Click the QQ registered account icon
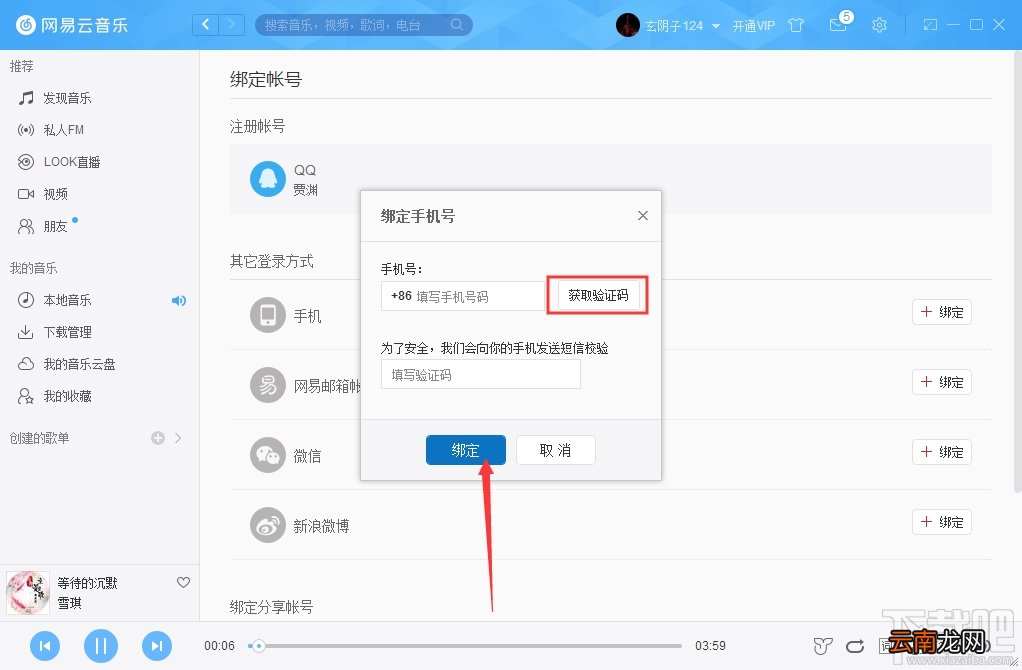This screenshot has width=1022, height=670. point(268,179)
